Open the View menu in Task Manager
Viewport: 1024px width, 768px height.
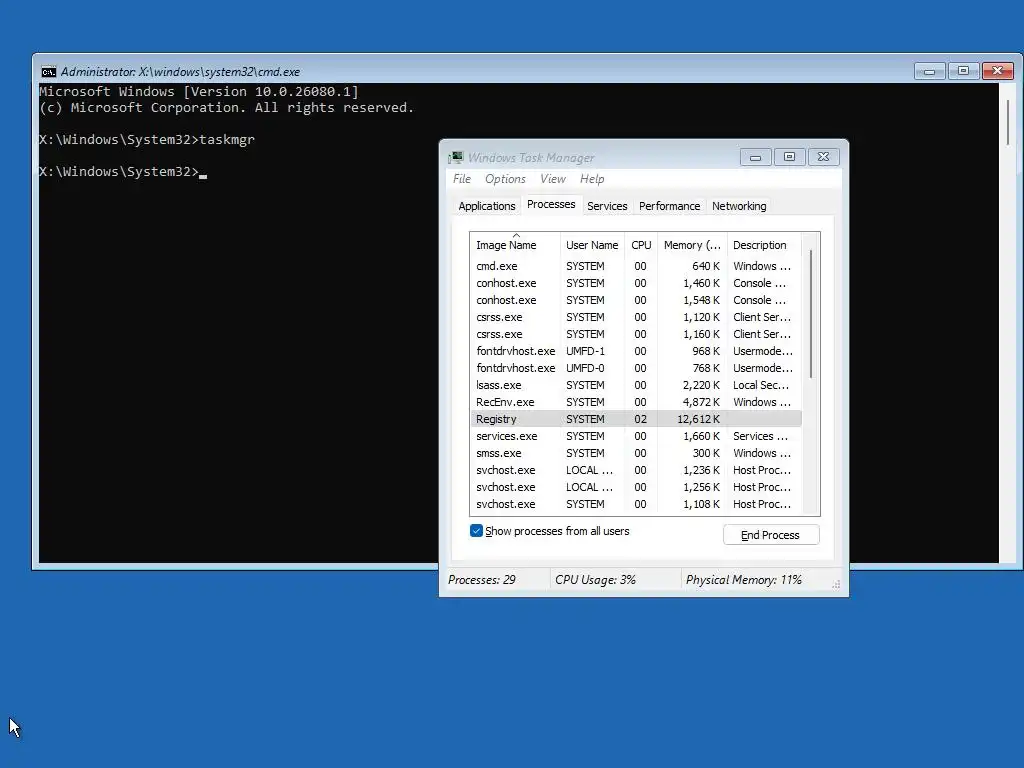(x=552, y=179)
